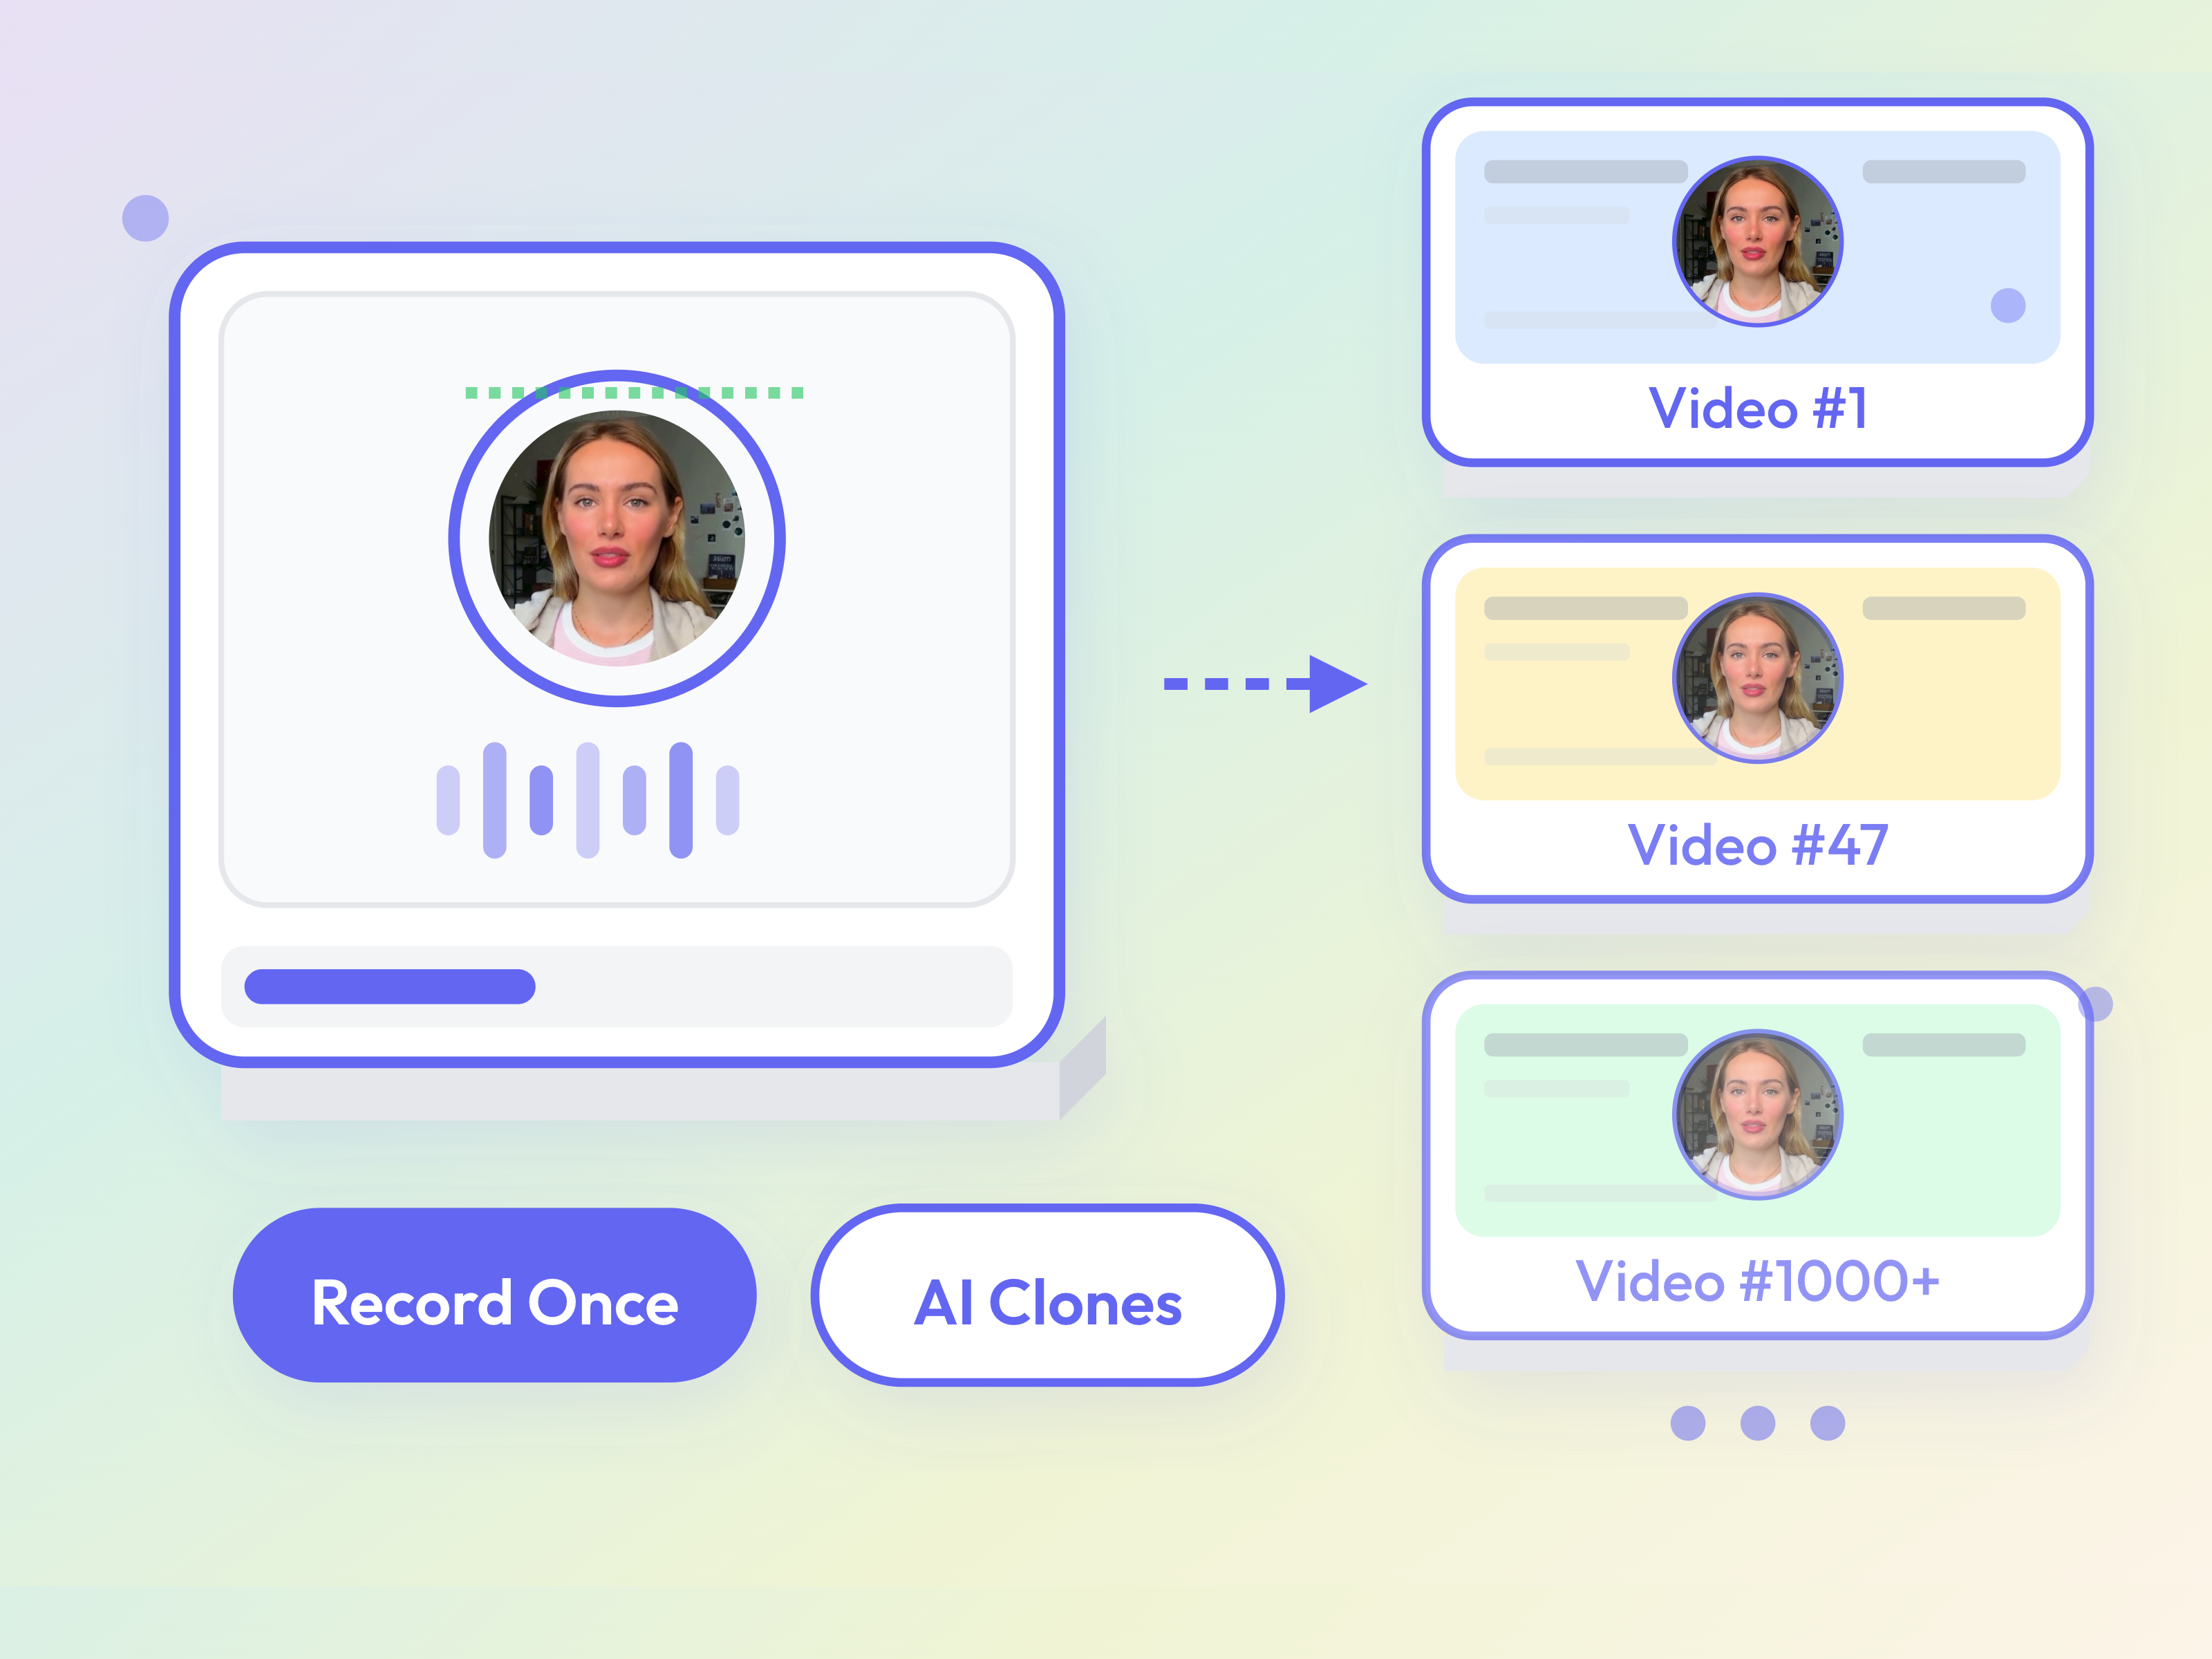The width and height of the screenshot is (2212, 1659).
Task: Open the Video #47 card label
Action: tap(1757, 846)
